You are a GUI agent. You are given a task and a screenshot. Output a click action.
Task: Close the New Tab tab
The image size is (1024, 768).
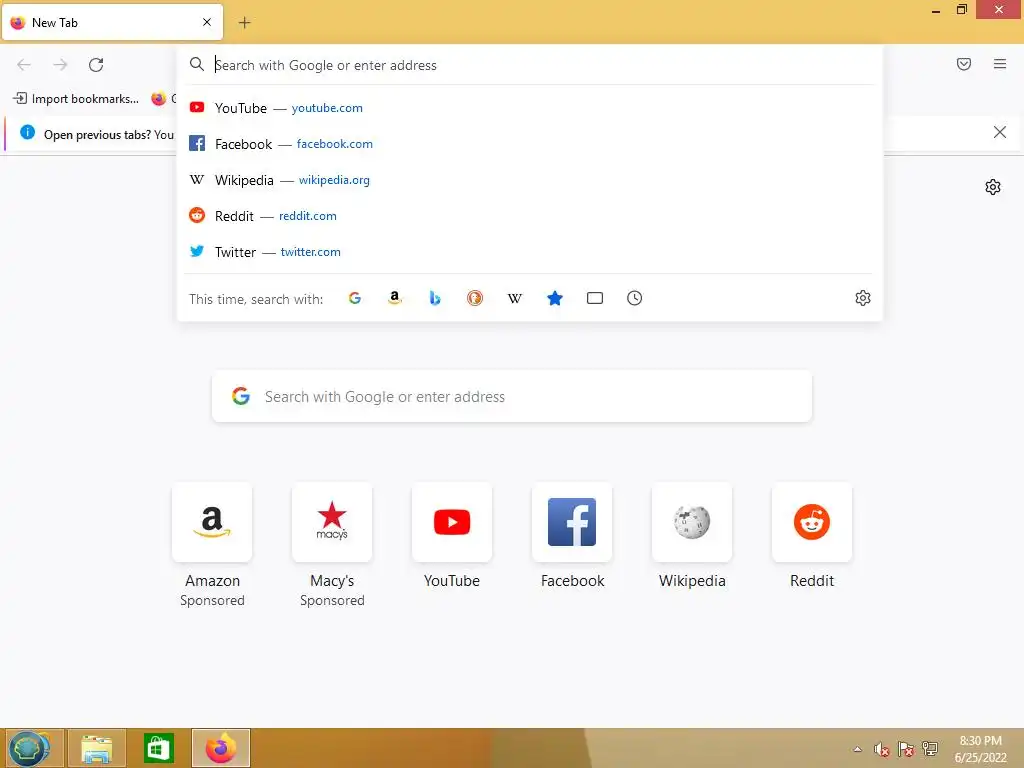coord(207,22)
